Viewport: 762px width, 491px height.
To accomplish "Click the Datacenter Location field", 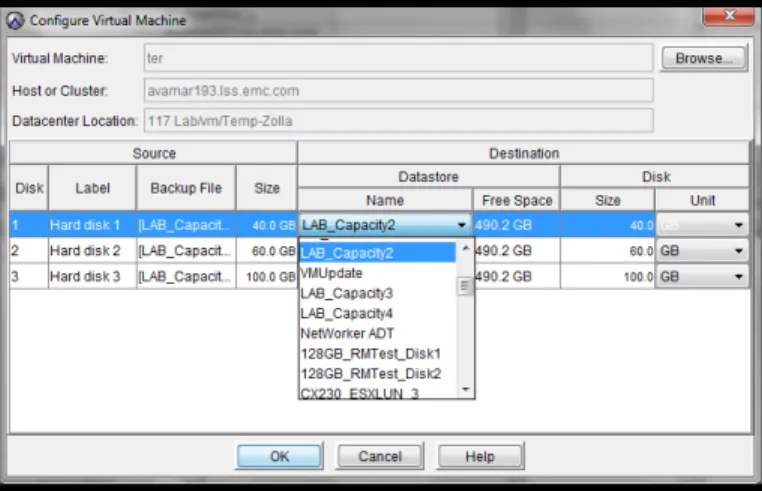I will (x=398, y=121).
